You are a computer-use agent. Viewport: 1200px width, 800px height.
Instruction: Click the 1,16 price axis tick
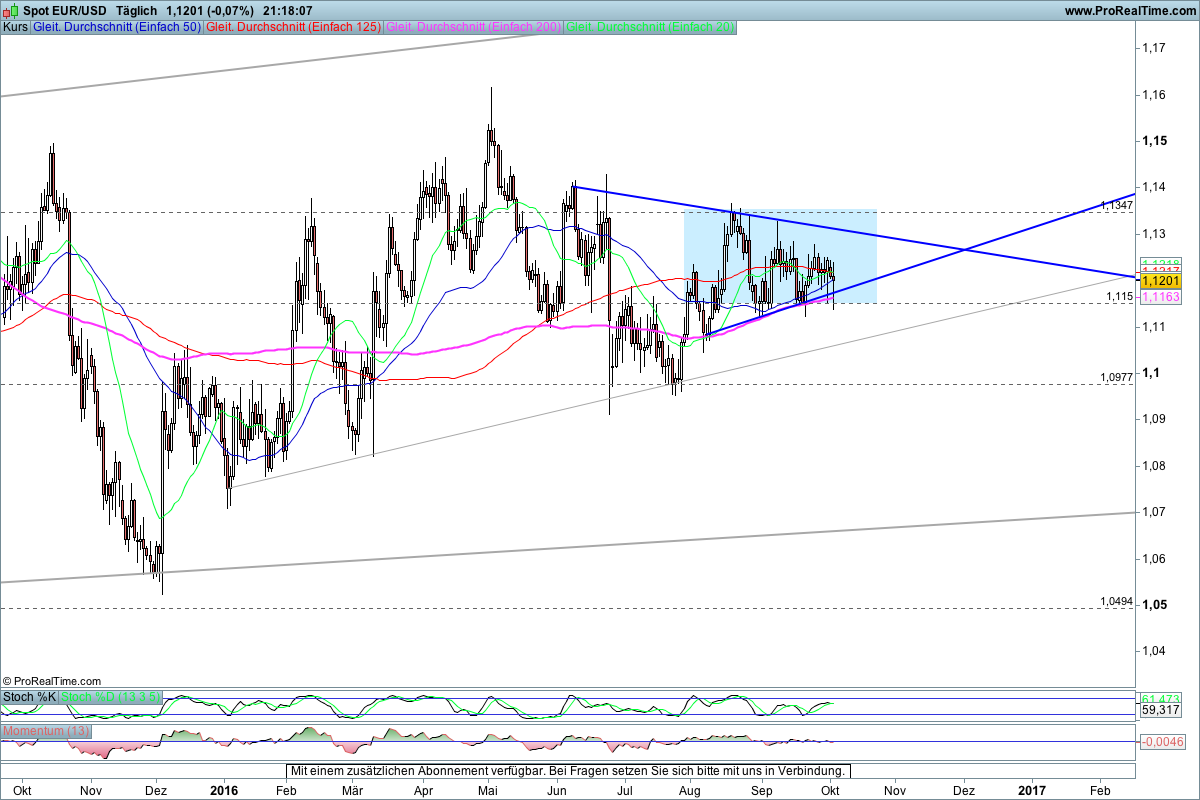1155,95
